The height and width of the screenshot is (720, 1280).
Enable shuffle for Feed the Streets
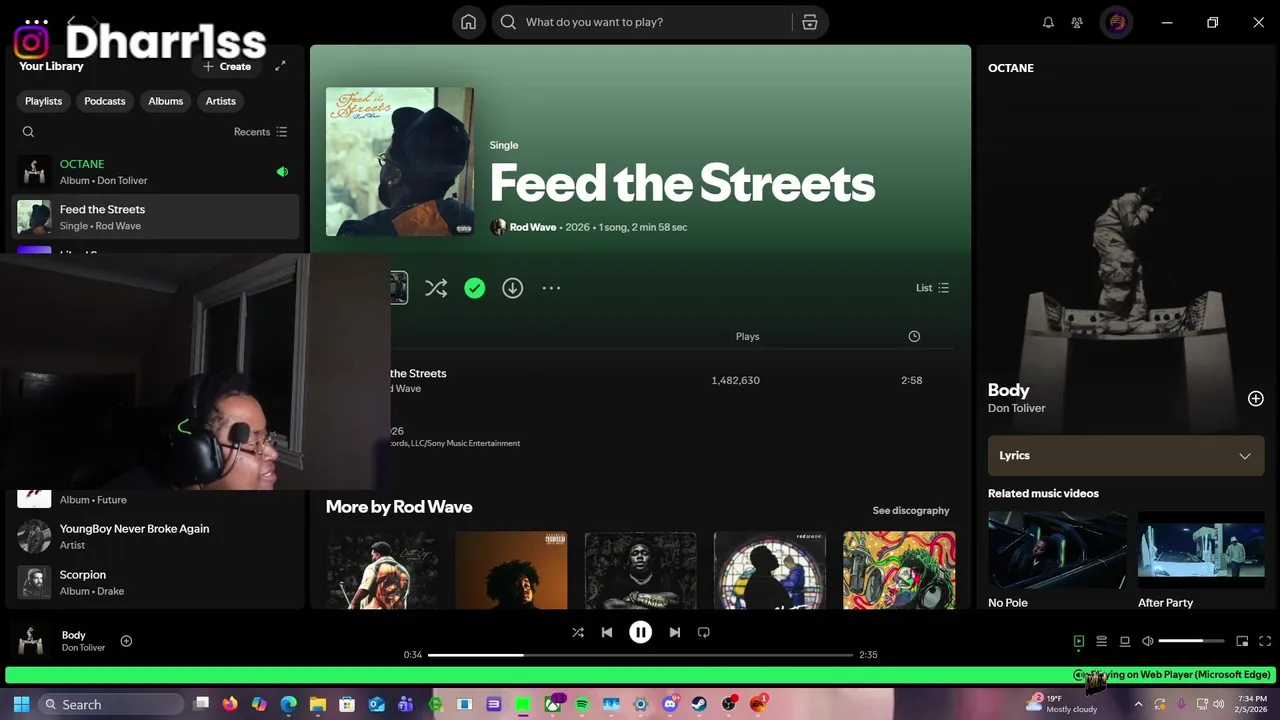(x=436, y=288)
